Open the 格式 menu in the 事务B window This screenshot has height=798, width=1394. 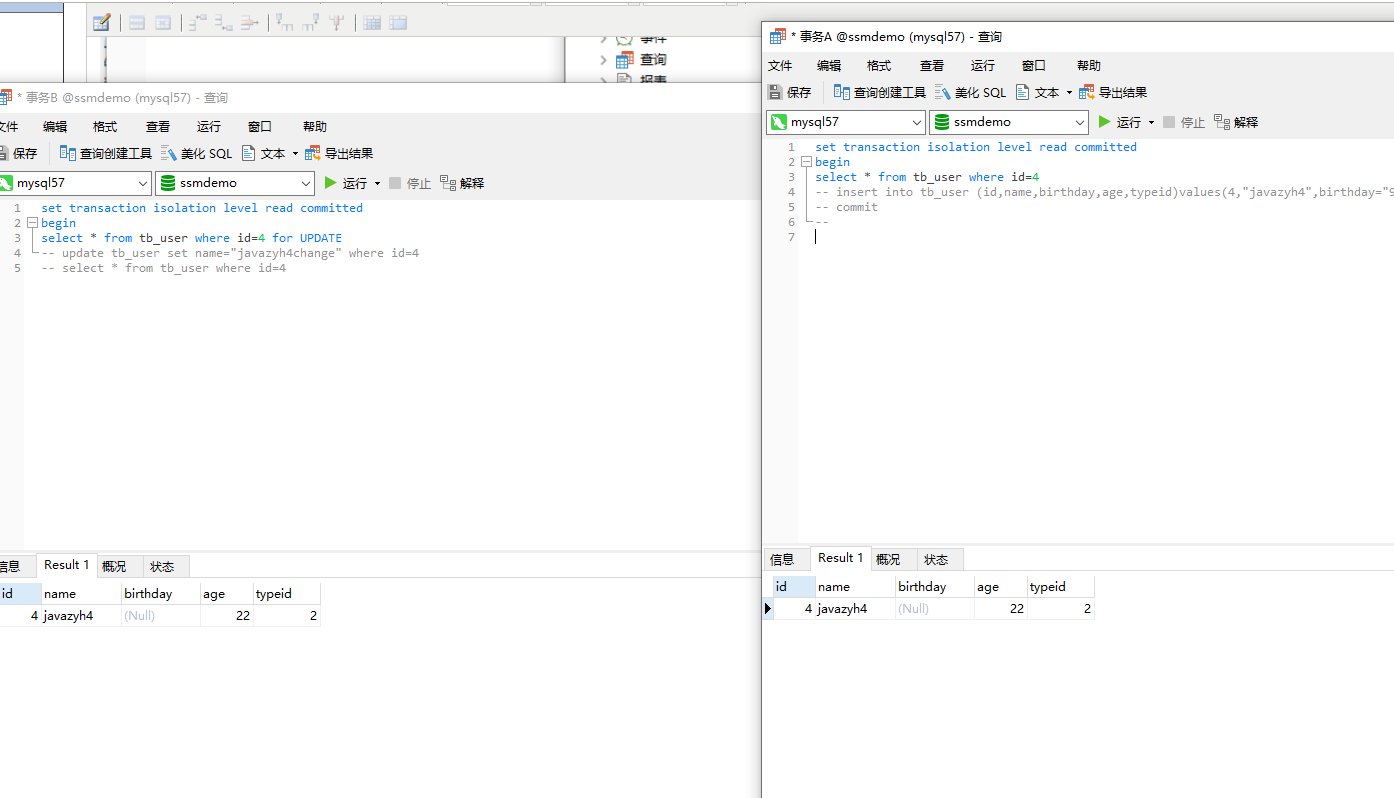(105, 126)
